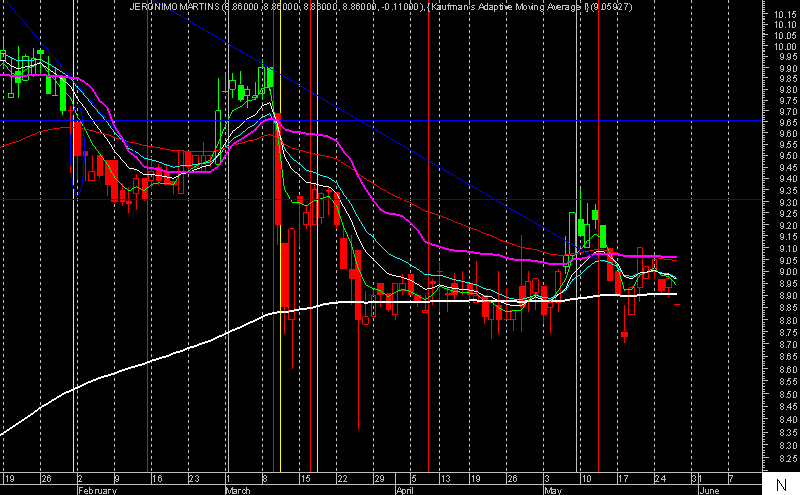Click the 10.00 price axis label
The width and height of the screenshot is (800, 495).
(785, 46)
